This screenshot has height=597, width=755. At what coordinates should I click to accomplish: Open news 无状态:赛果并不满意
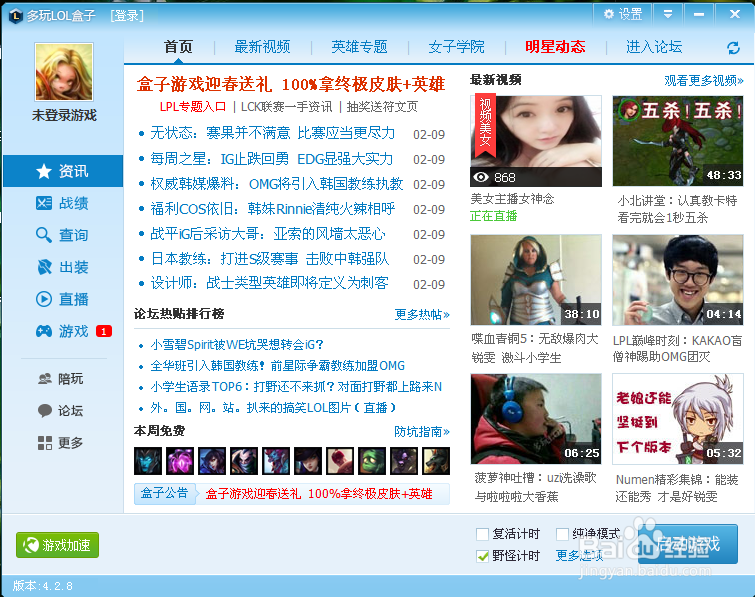273,133
